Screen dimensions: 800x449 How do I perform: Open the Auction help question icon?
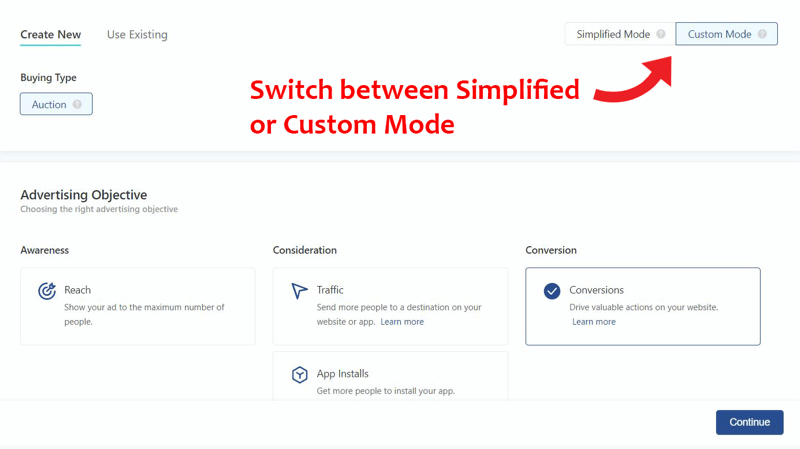(77, 104)
